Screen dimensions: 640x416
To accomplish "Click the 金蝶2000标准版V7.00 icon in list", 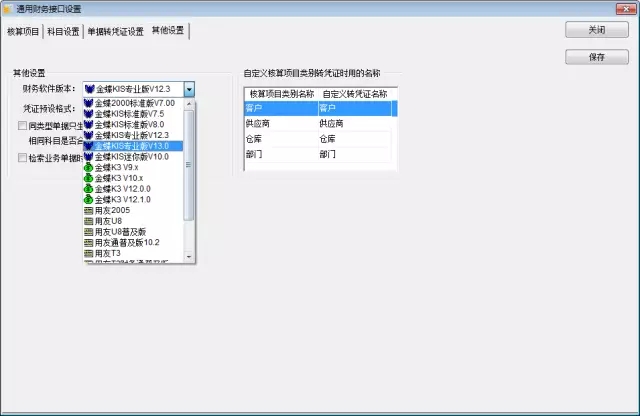I will [x=89, y=103].
